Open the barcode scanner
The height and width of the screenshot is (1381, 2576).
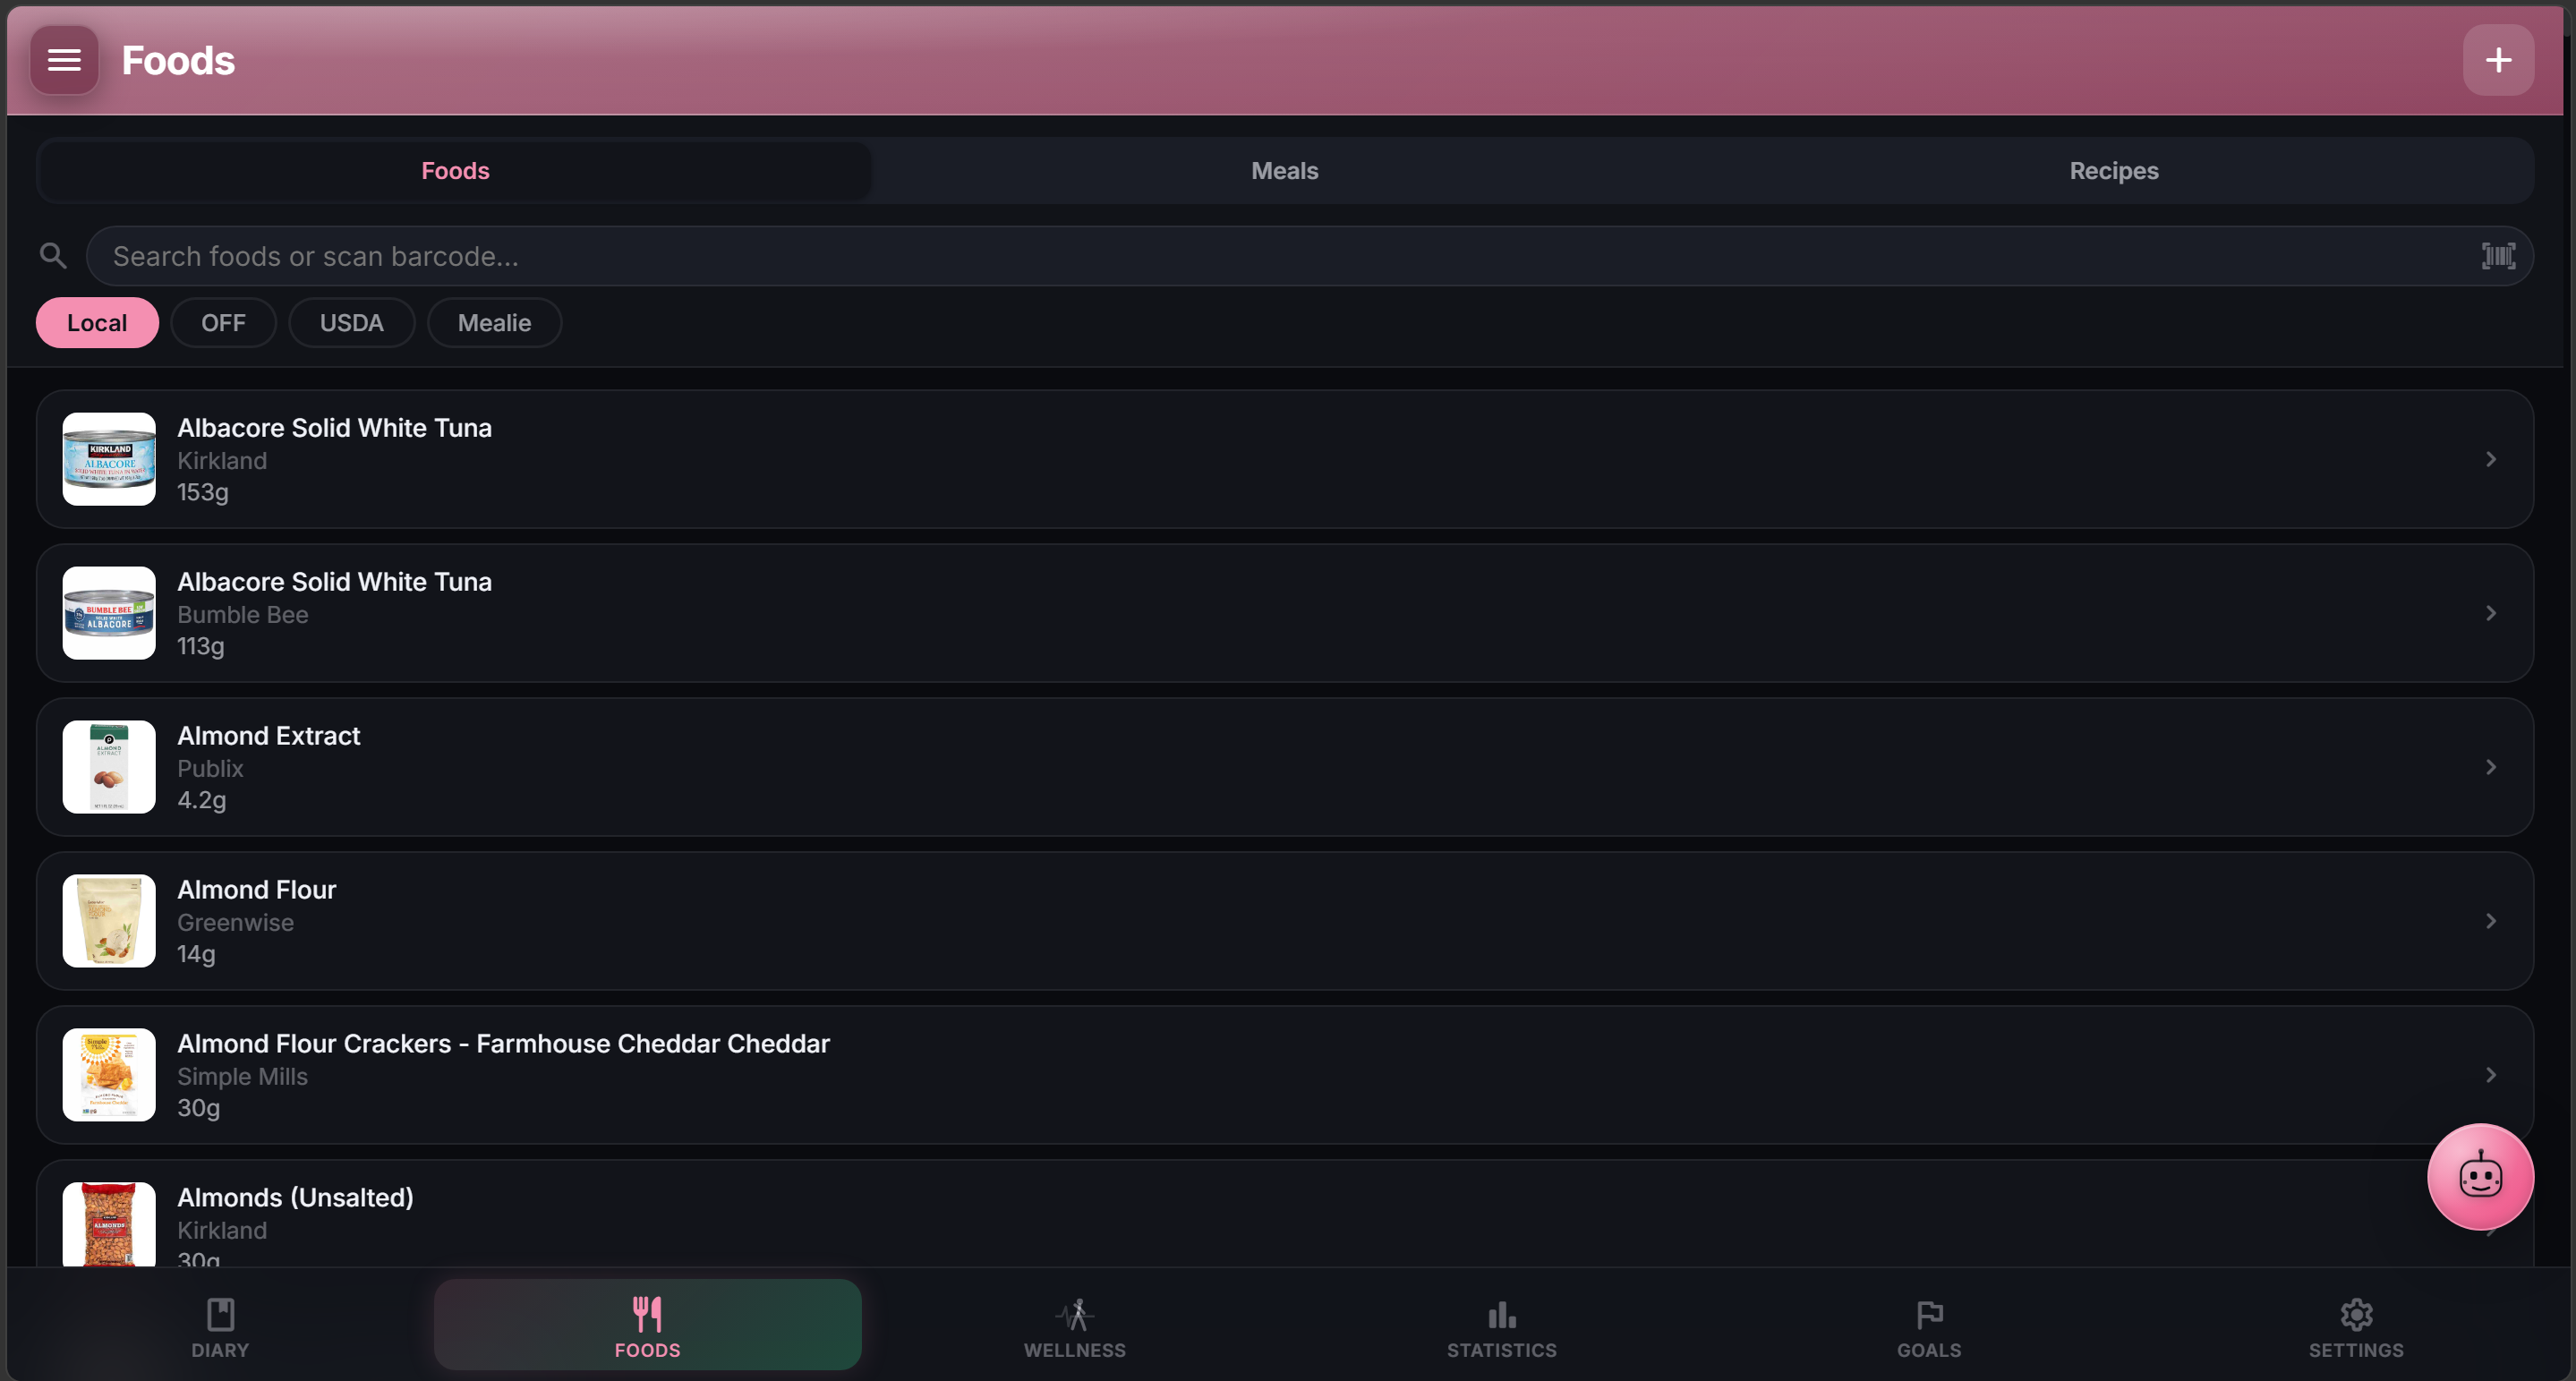click(2498, 256)
